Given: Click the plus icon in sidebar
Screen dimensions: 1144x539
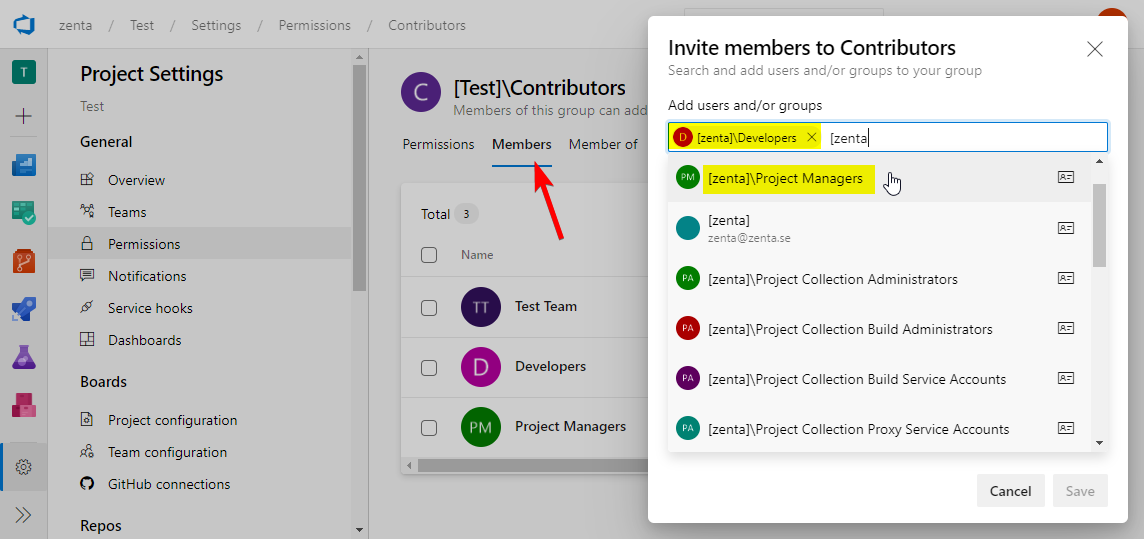Looking at the screenshot, I should (24, 116).
